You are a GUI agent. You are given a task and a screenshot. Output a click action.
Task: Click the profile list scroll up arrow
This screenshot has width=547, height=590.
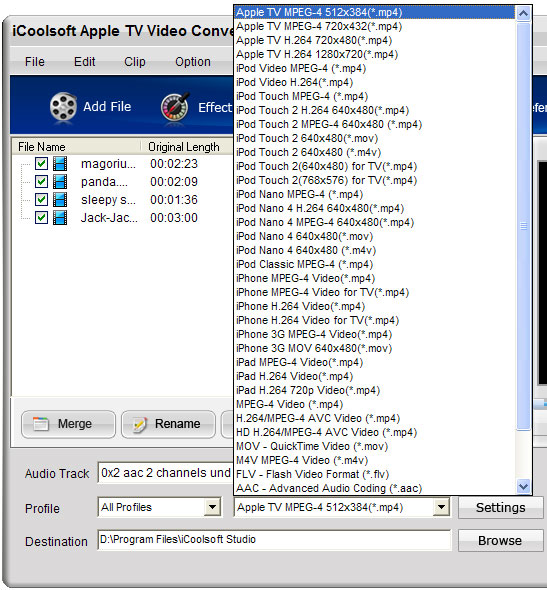pos(523,14)
